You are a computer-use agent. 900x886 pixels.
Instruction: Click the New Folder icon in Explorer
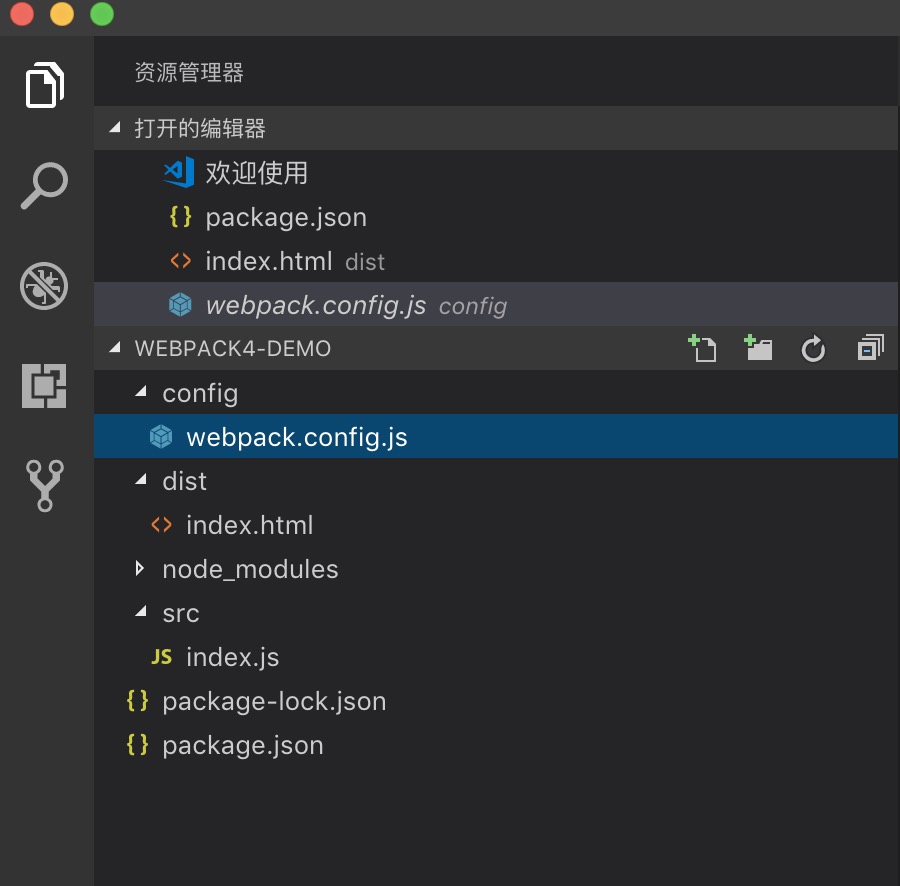pyautogui.click(x=758, y=348)
